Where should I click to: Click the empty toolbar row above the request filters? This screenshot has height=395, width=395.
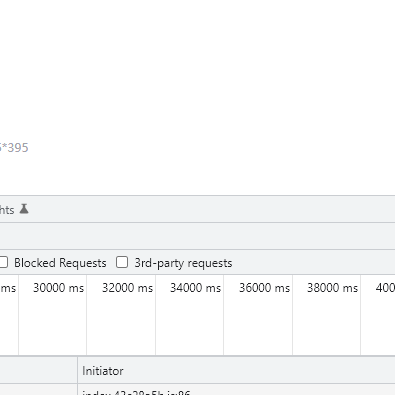click(197, 236)
